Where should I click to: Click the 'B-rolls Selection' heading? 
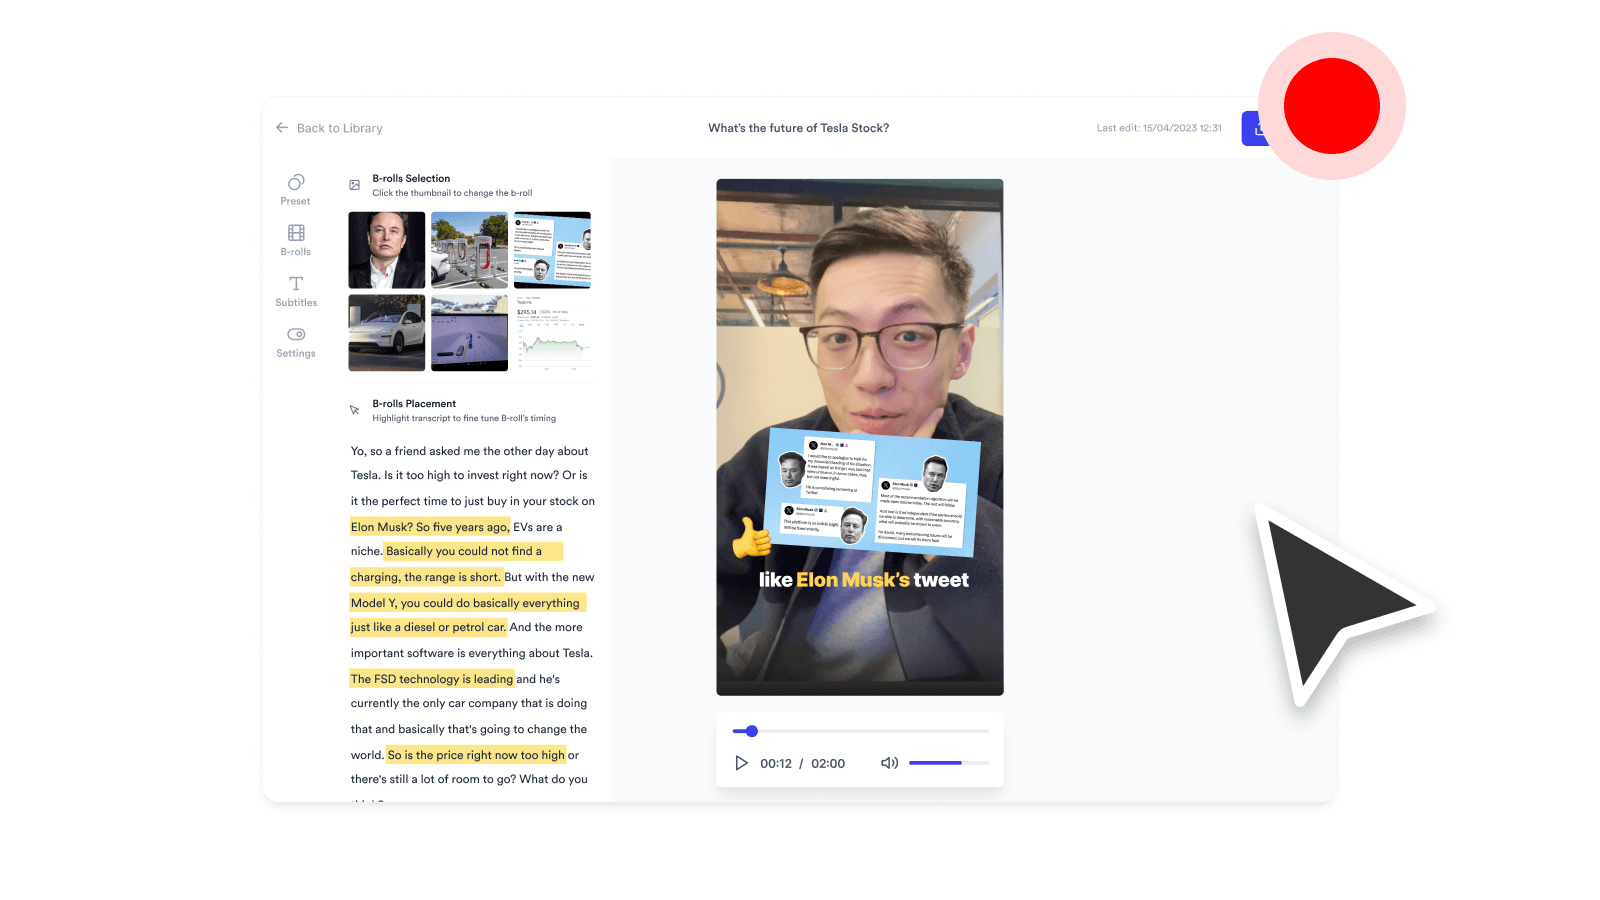pyautogui.click(x=411, y=178)
